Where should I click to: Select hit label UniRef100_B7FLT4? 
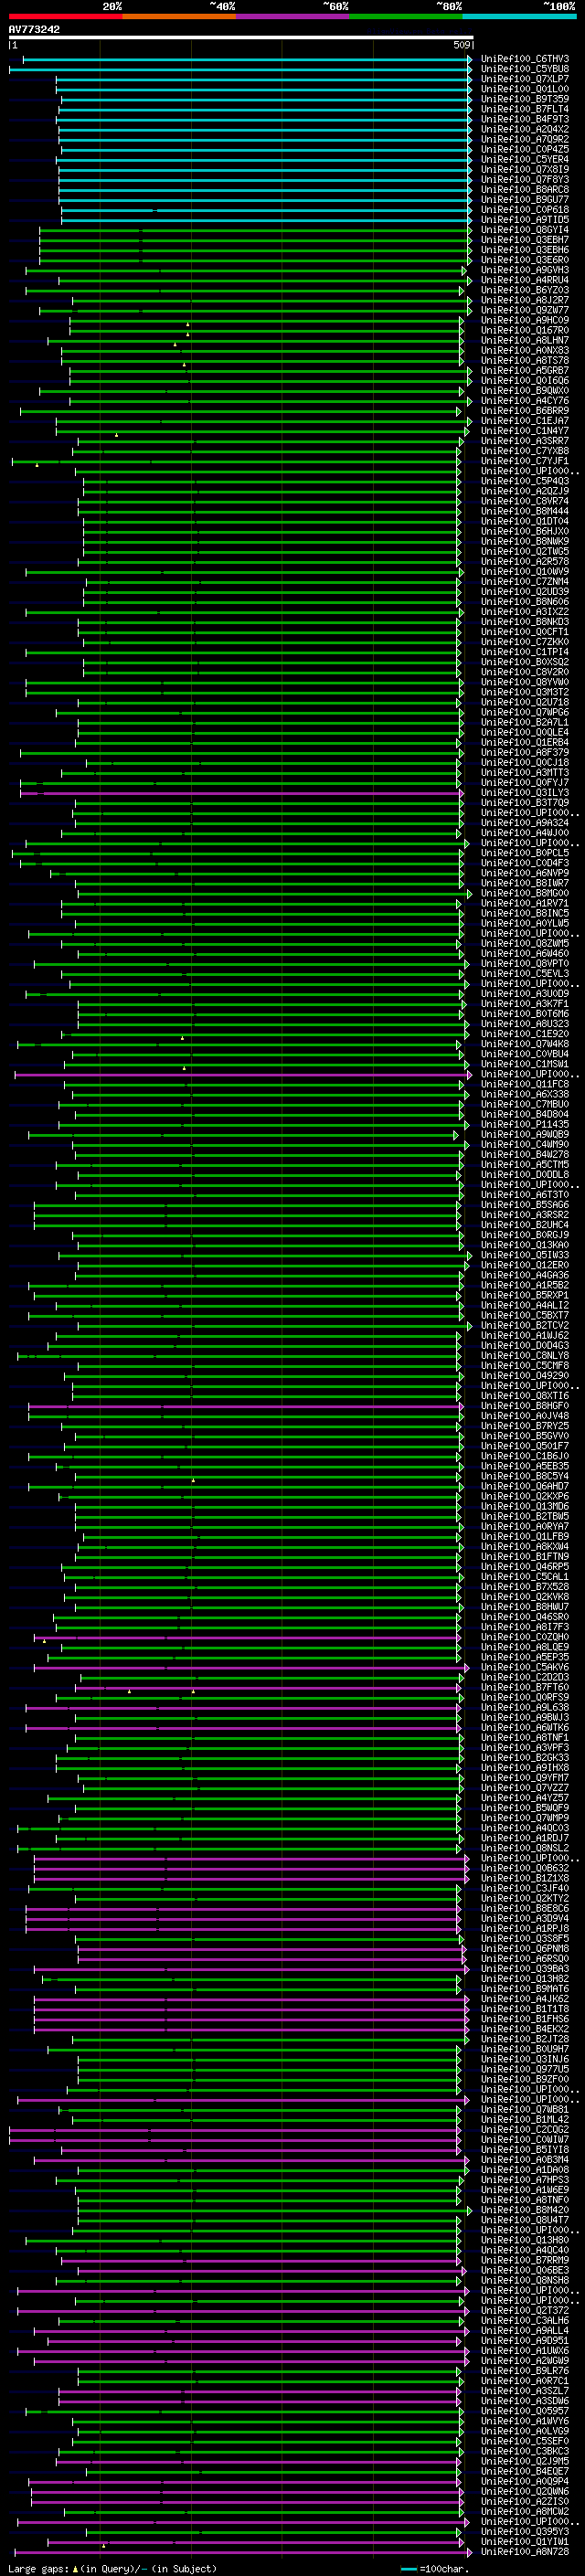point(525,109)
